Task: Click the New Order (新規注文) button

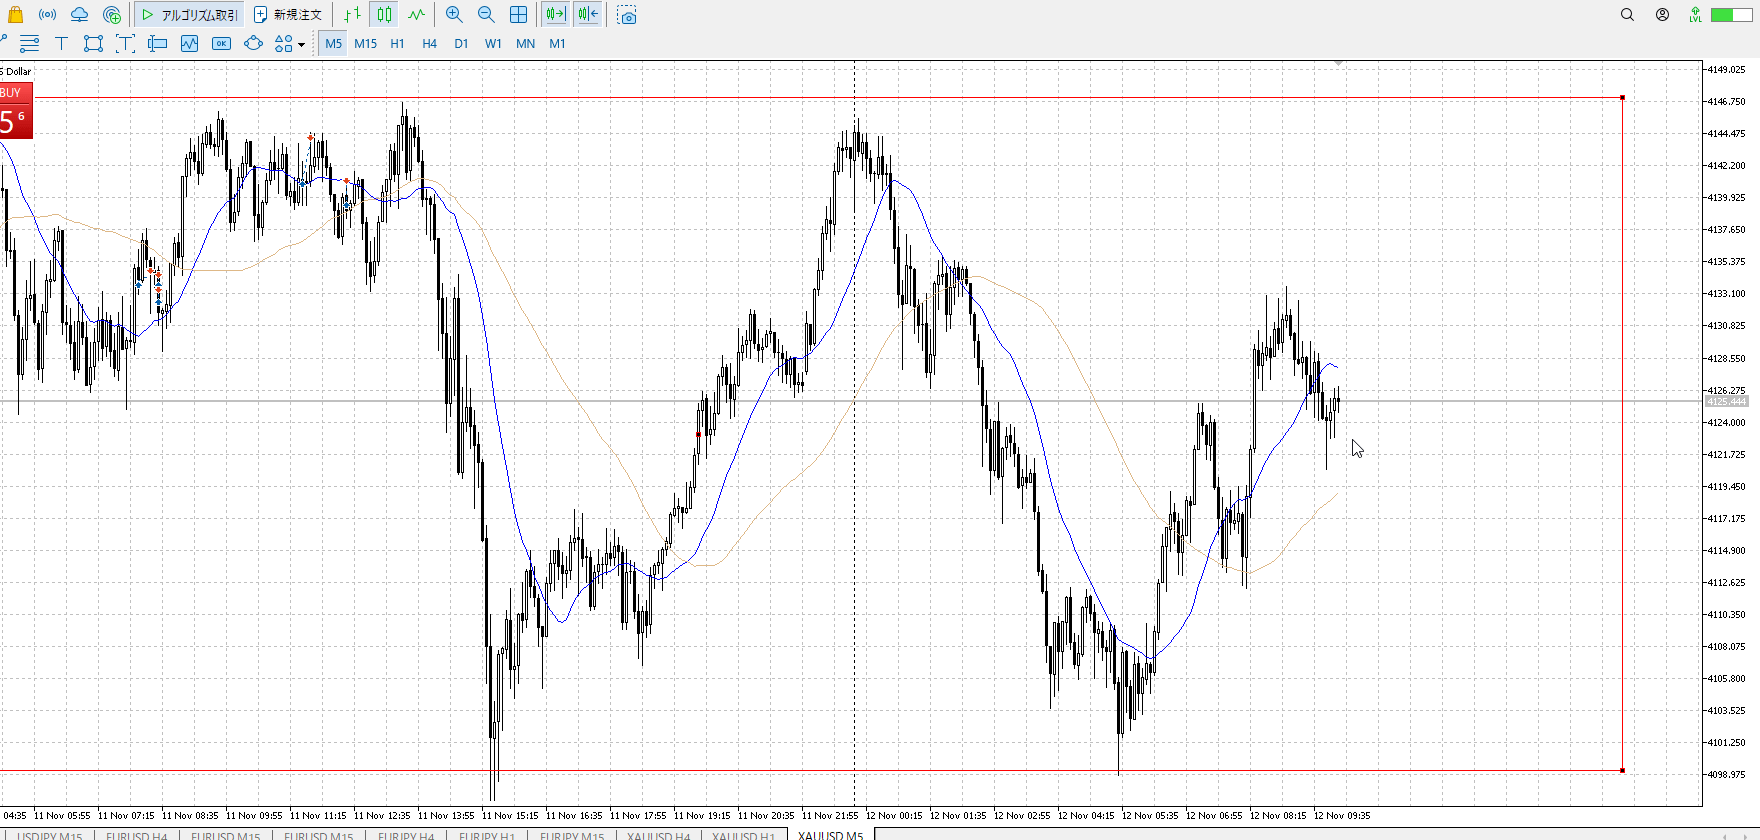Action: [x=288, y=15]
